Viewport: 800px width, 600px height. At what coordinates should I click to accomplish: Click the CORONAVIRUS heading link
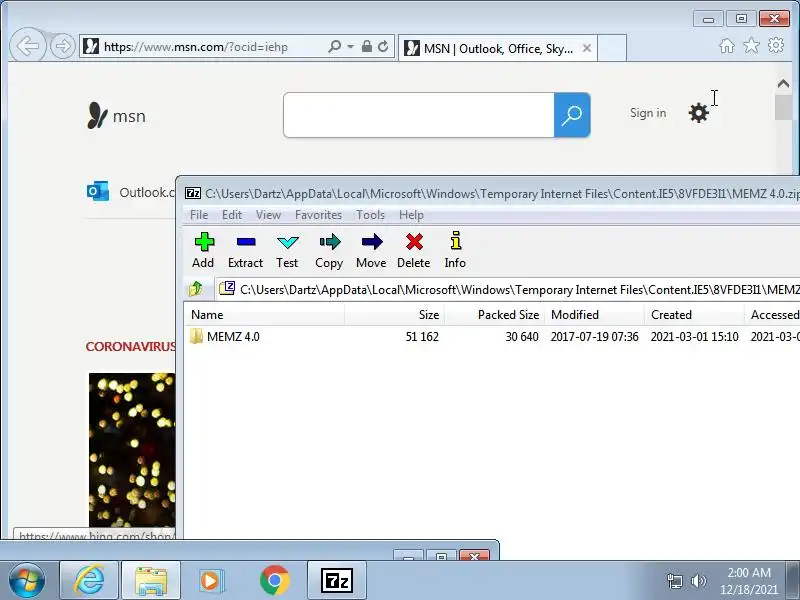pos(131,347)
